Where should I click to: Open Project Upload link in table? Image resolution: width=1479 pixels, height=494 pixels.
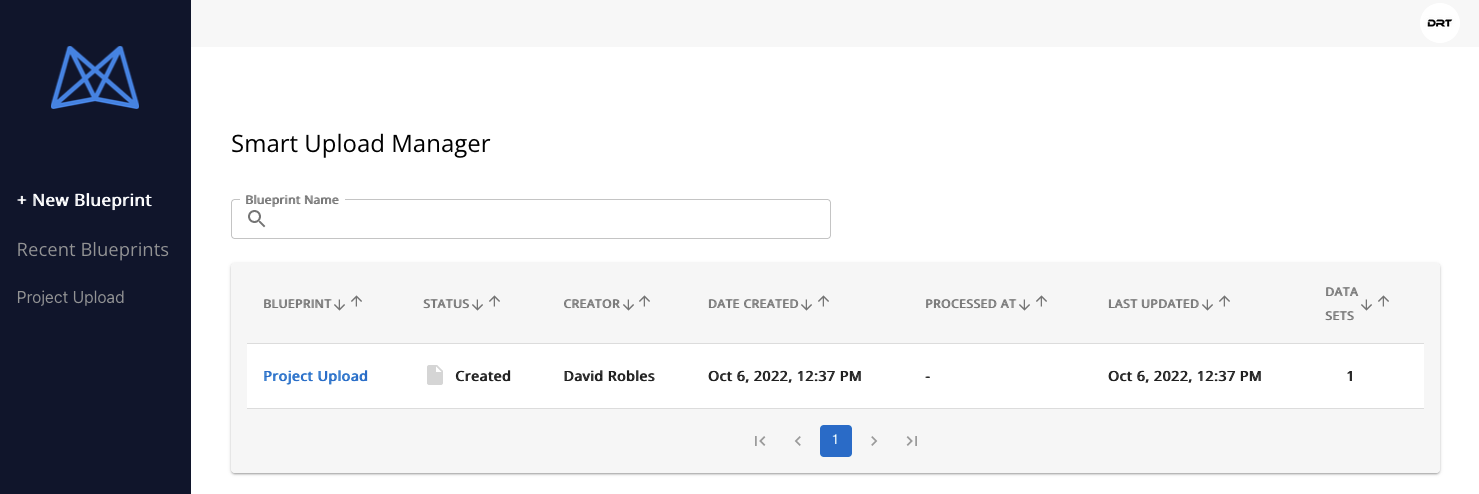click(x=315, y=376)
